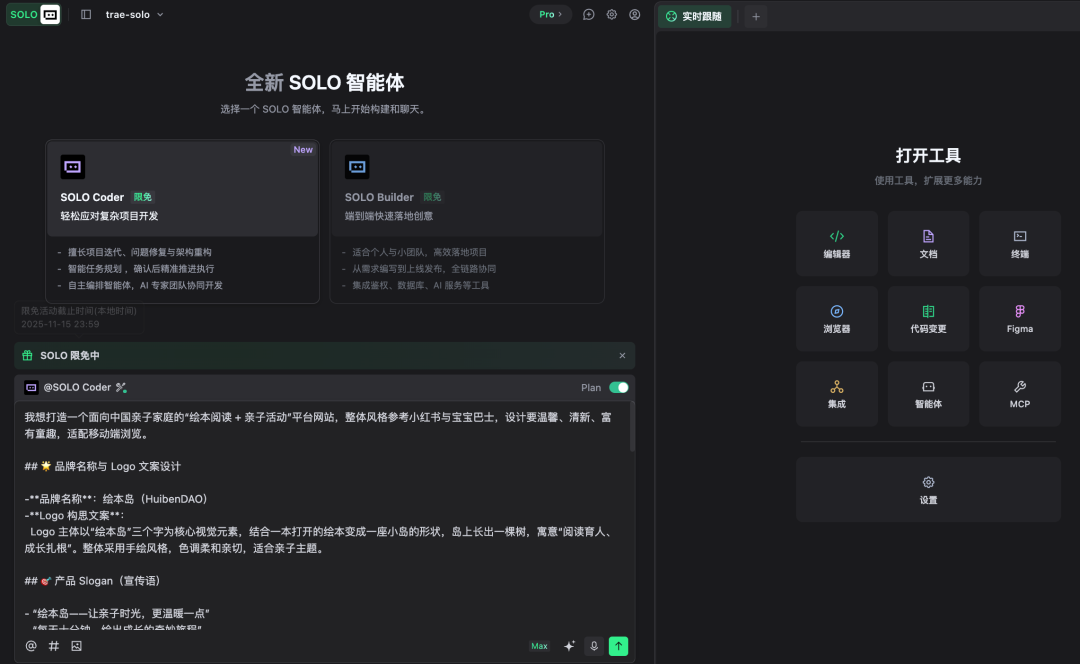Select the SOLO Builder agent card
Image resolution: width=1080 pixels, height=664 pixels.
point(467,222)
